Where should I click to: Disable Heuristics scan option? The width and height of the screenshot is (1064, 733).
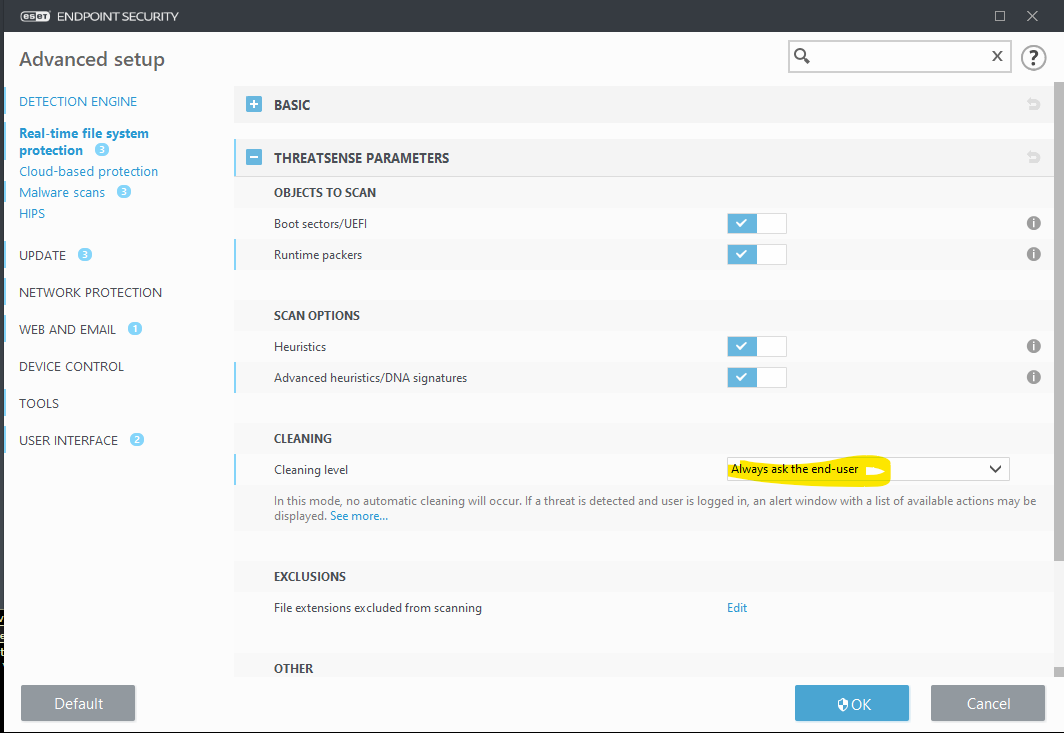[x=757, y=346]
